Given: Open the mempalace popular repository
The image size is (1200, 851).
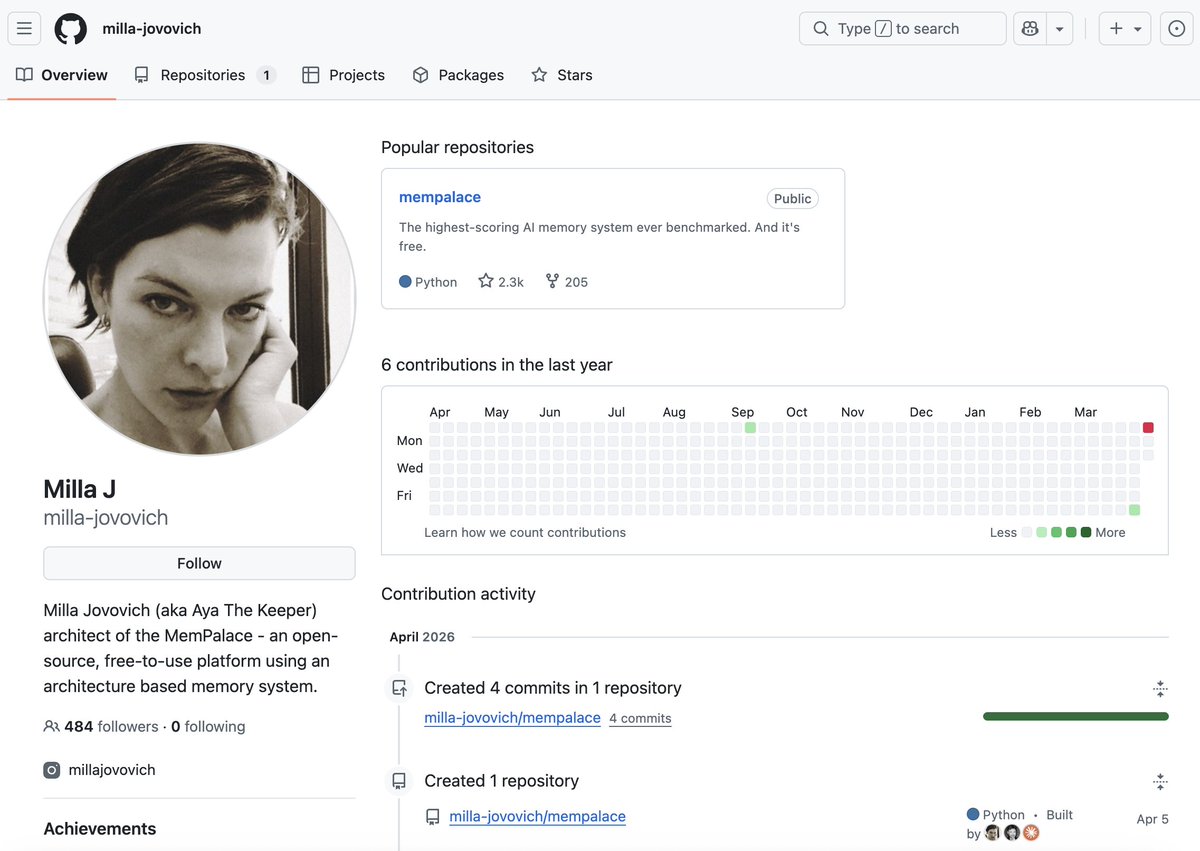Looking at the screenshot, I should [x=440, y=197].
